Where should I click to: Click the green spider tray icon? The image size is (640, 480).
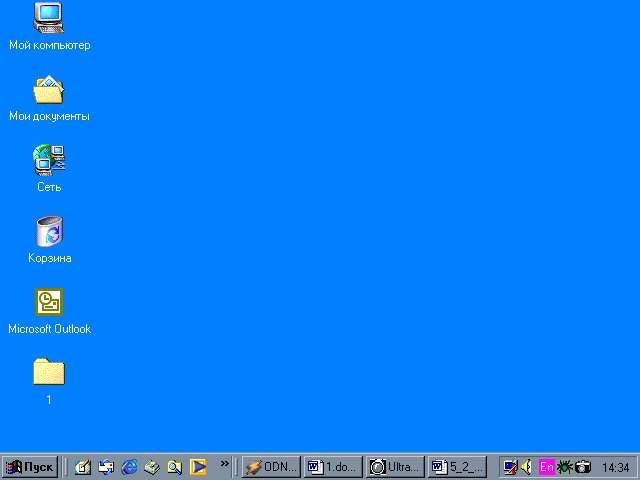click(x=565, y=467)
